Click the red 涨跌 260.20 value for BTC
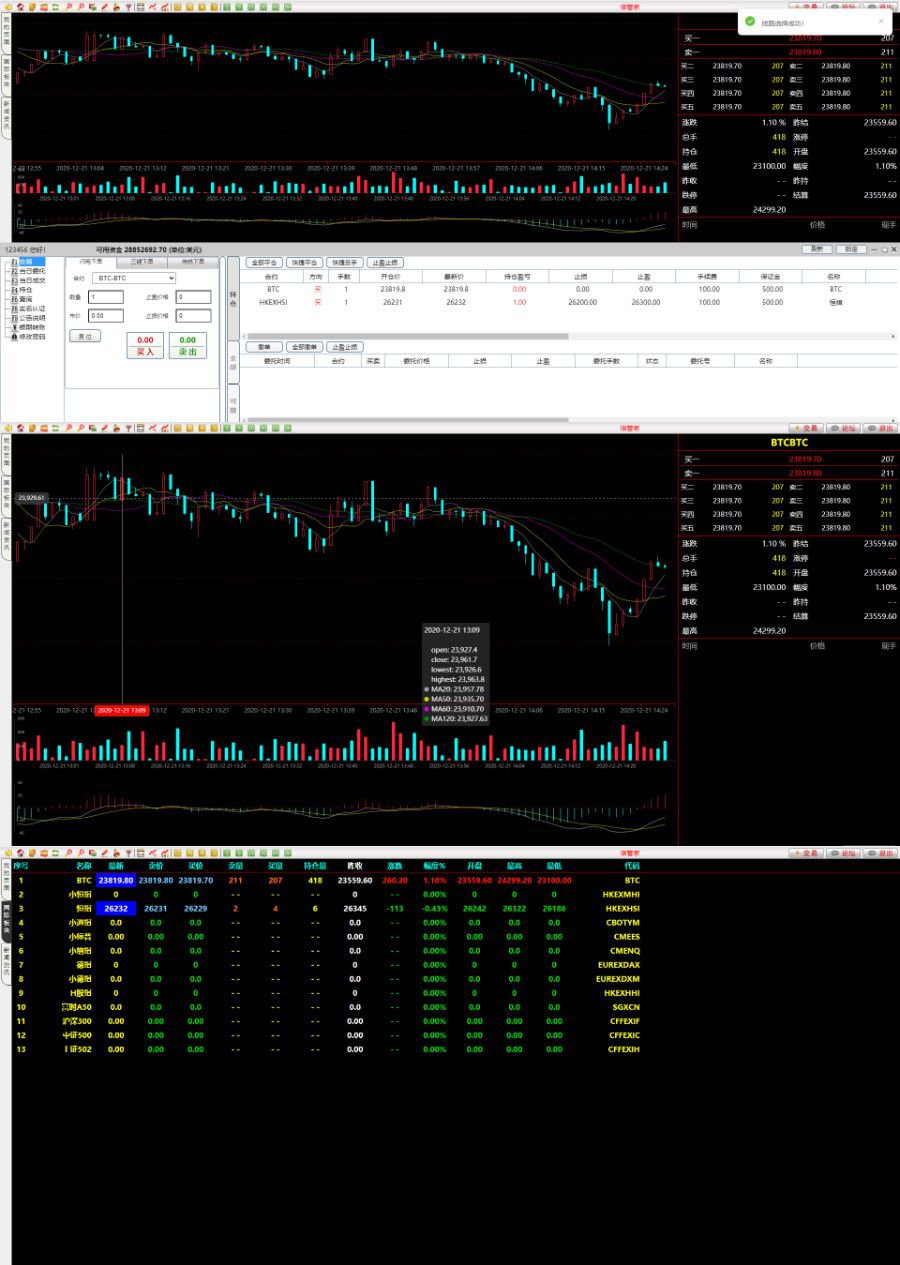 pyautogui.click(x=396, y=879)
